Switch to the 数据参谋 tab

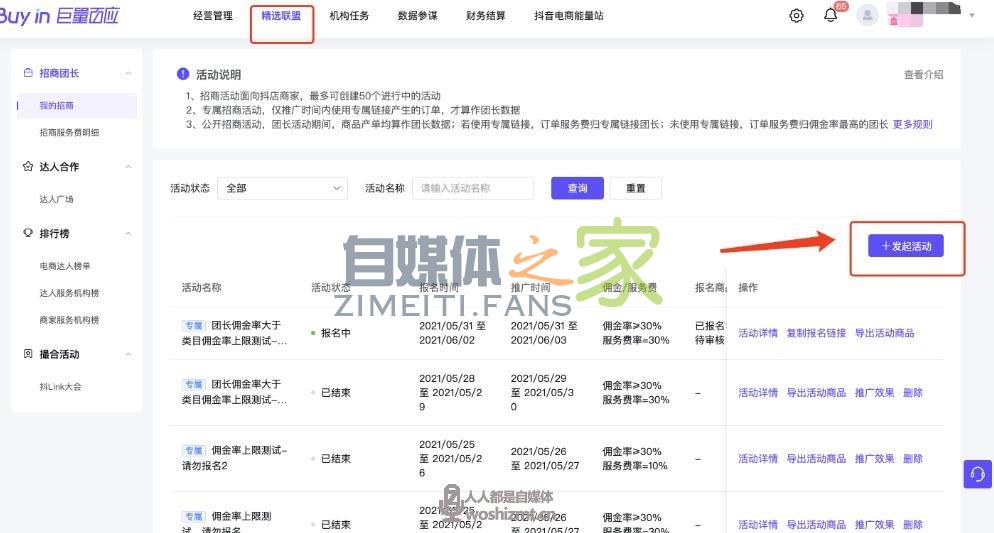(417, 16)
